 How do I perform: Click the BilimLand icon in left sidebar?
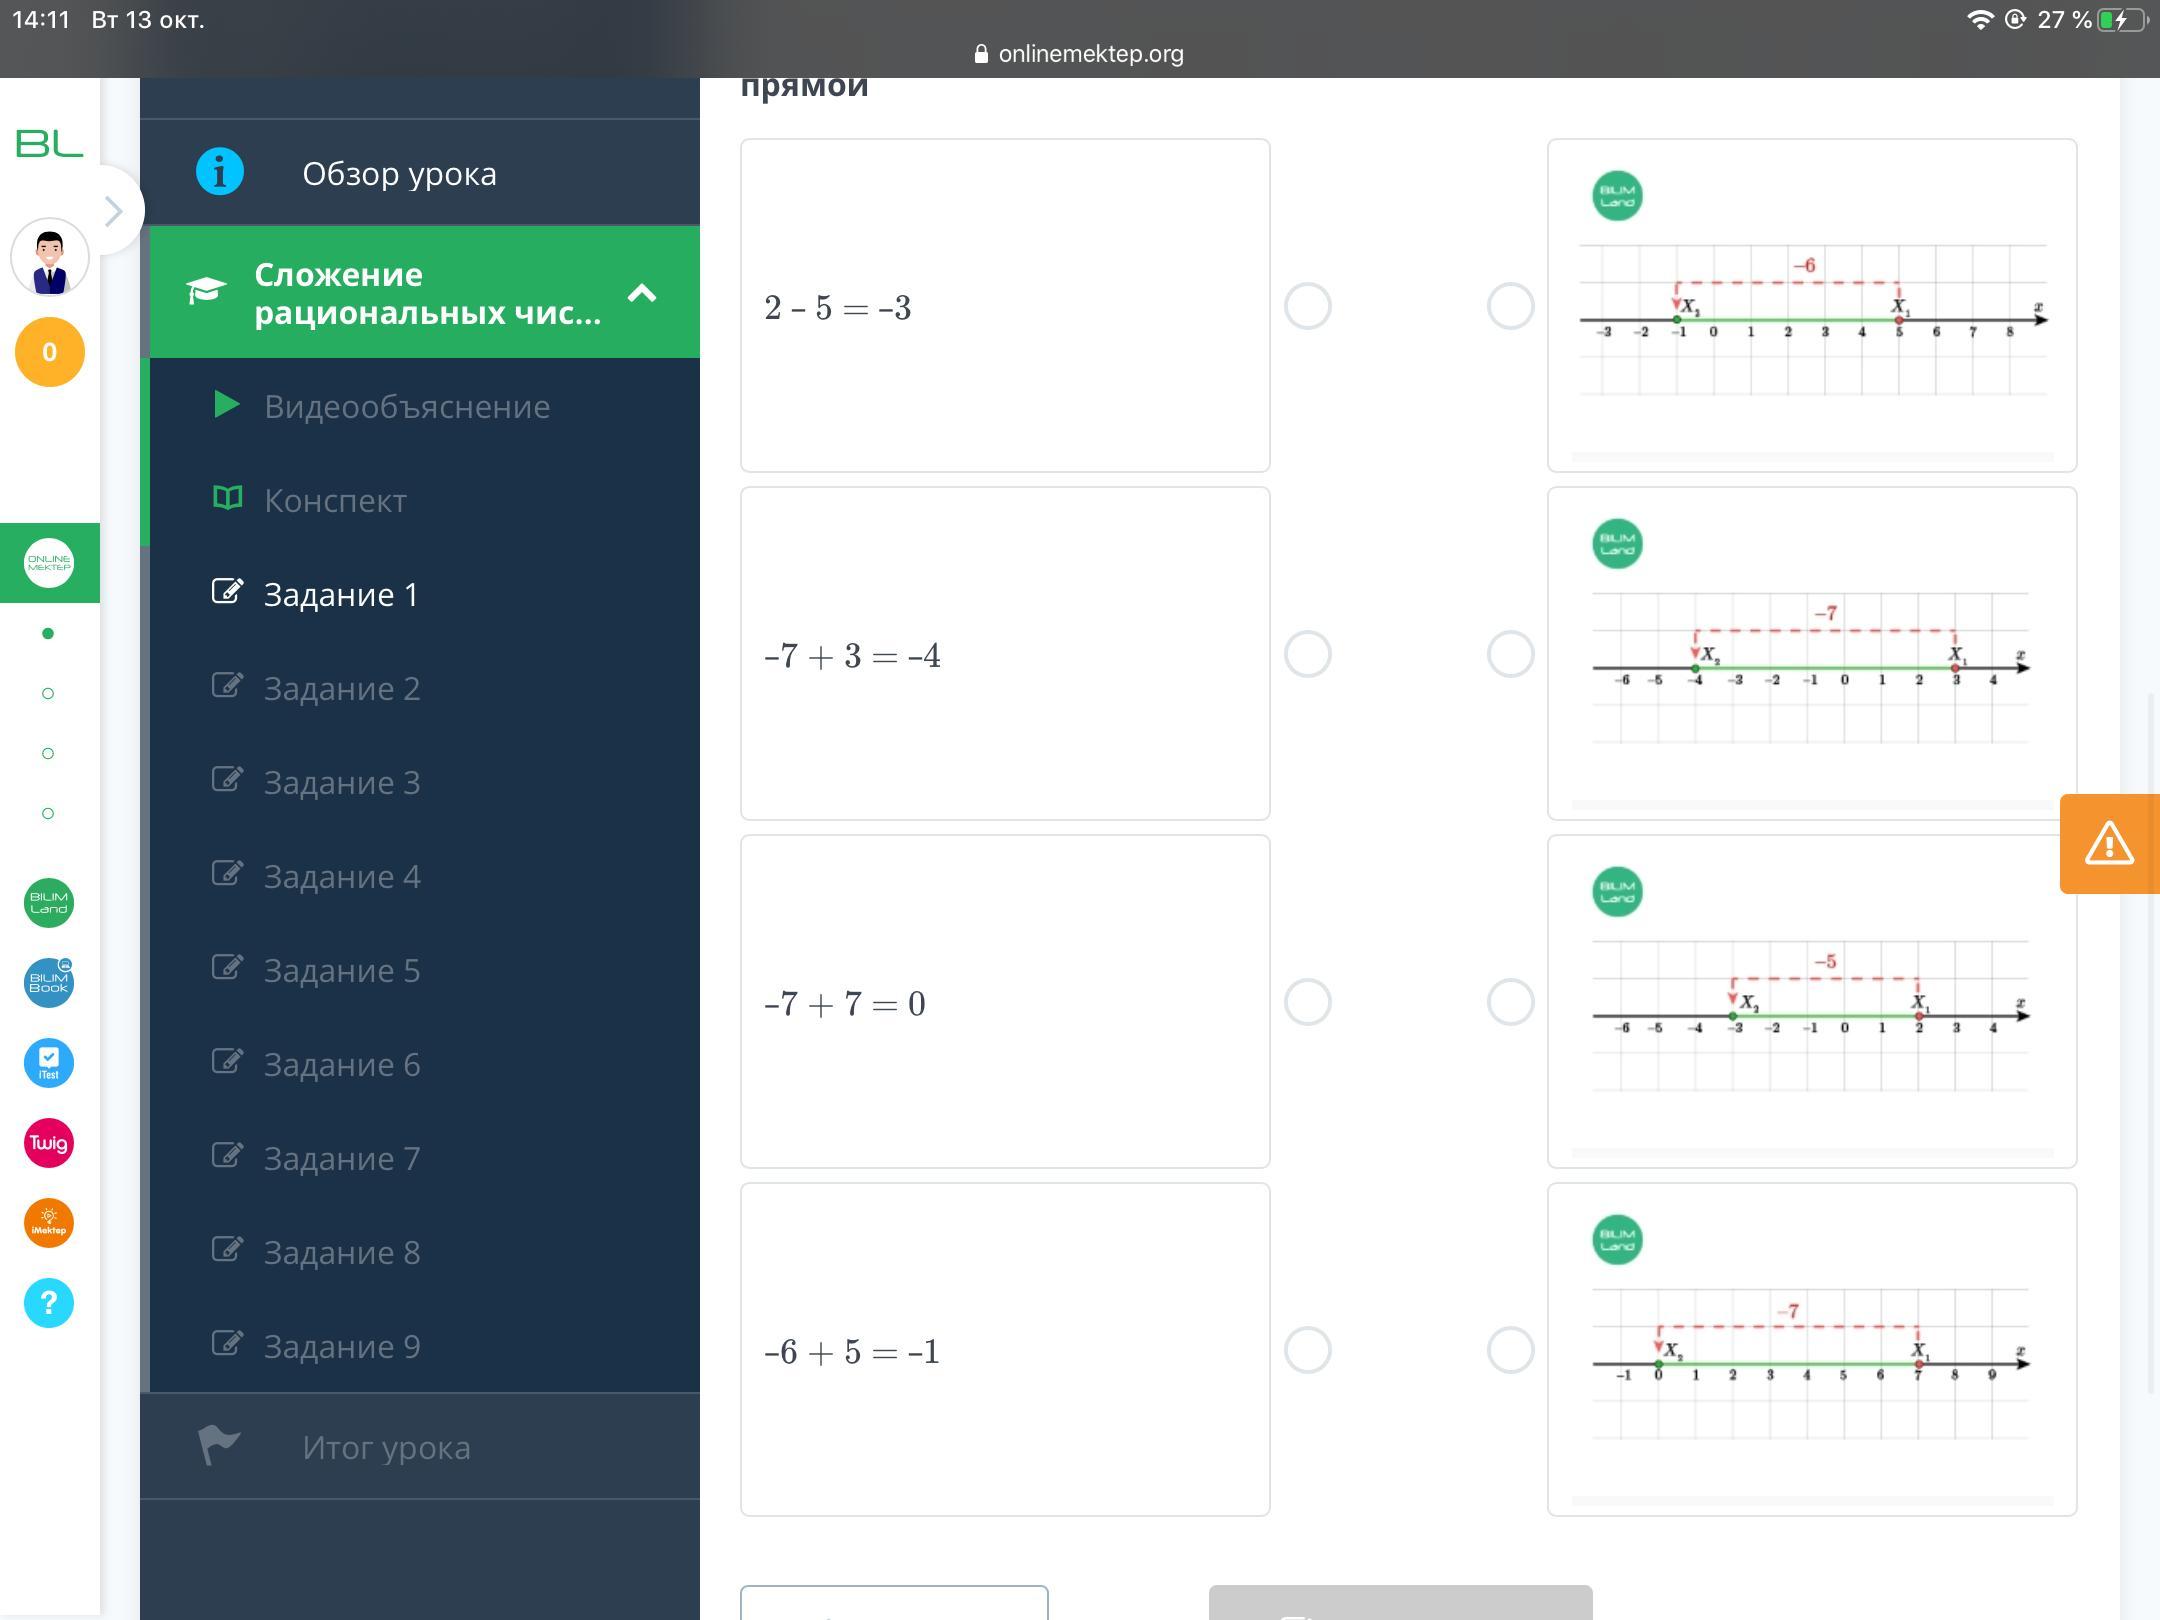[x=48, y=903]
